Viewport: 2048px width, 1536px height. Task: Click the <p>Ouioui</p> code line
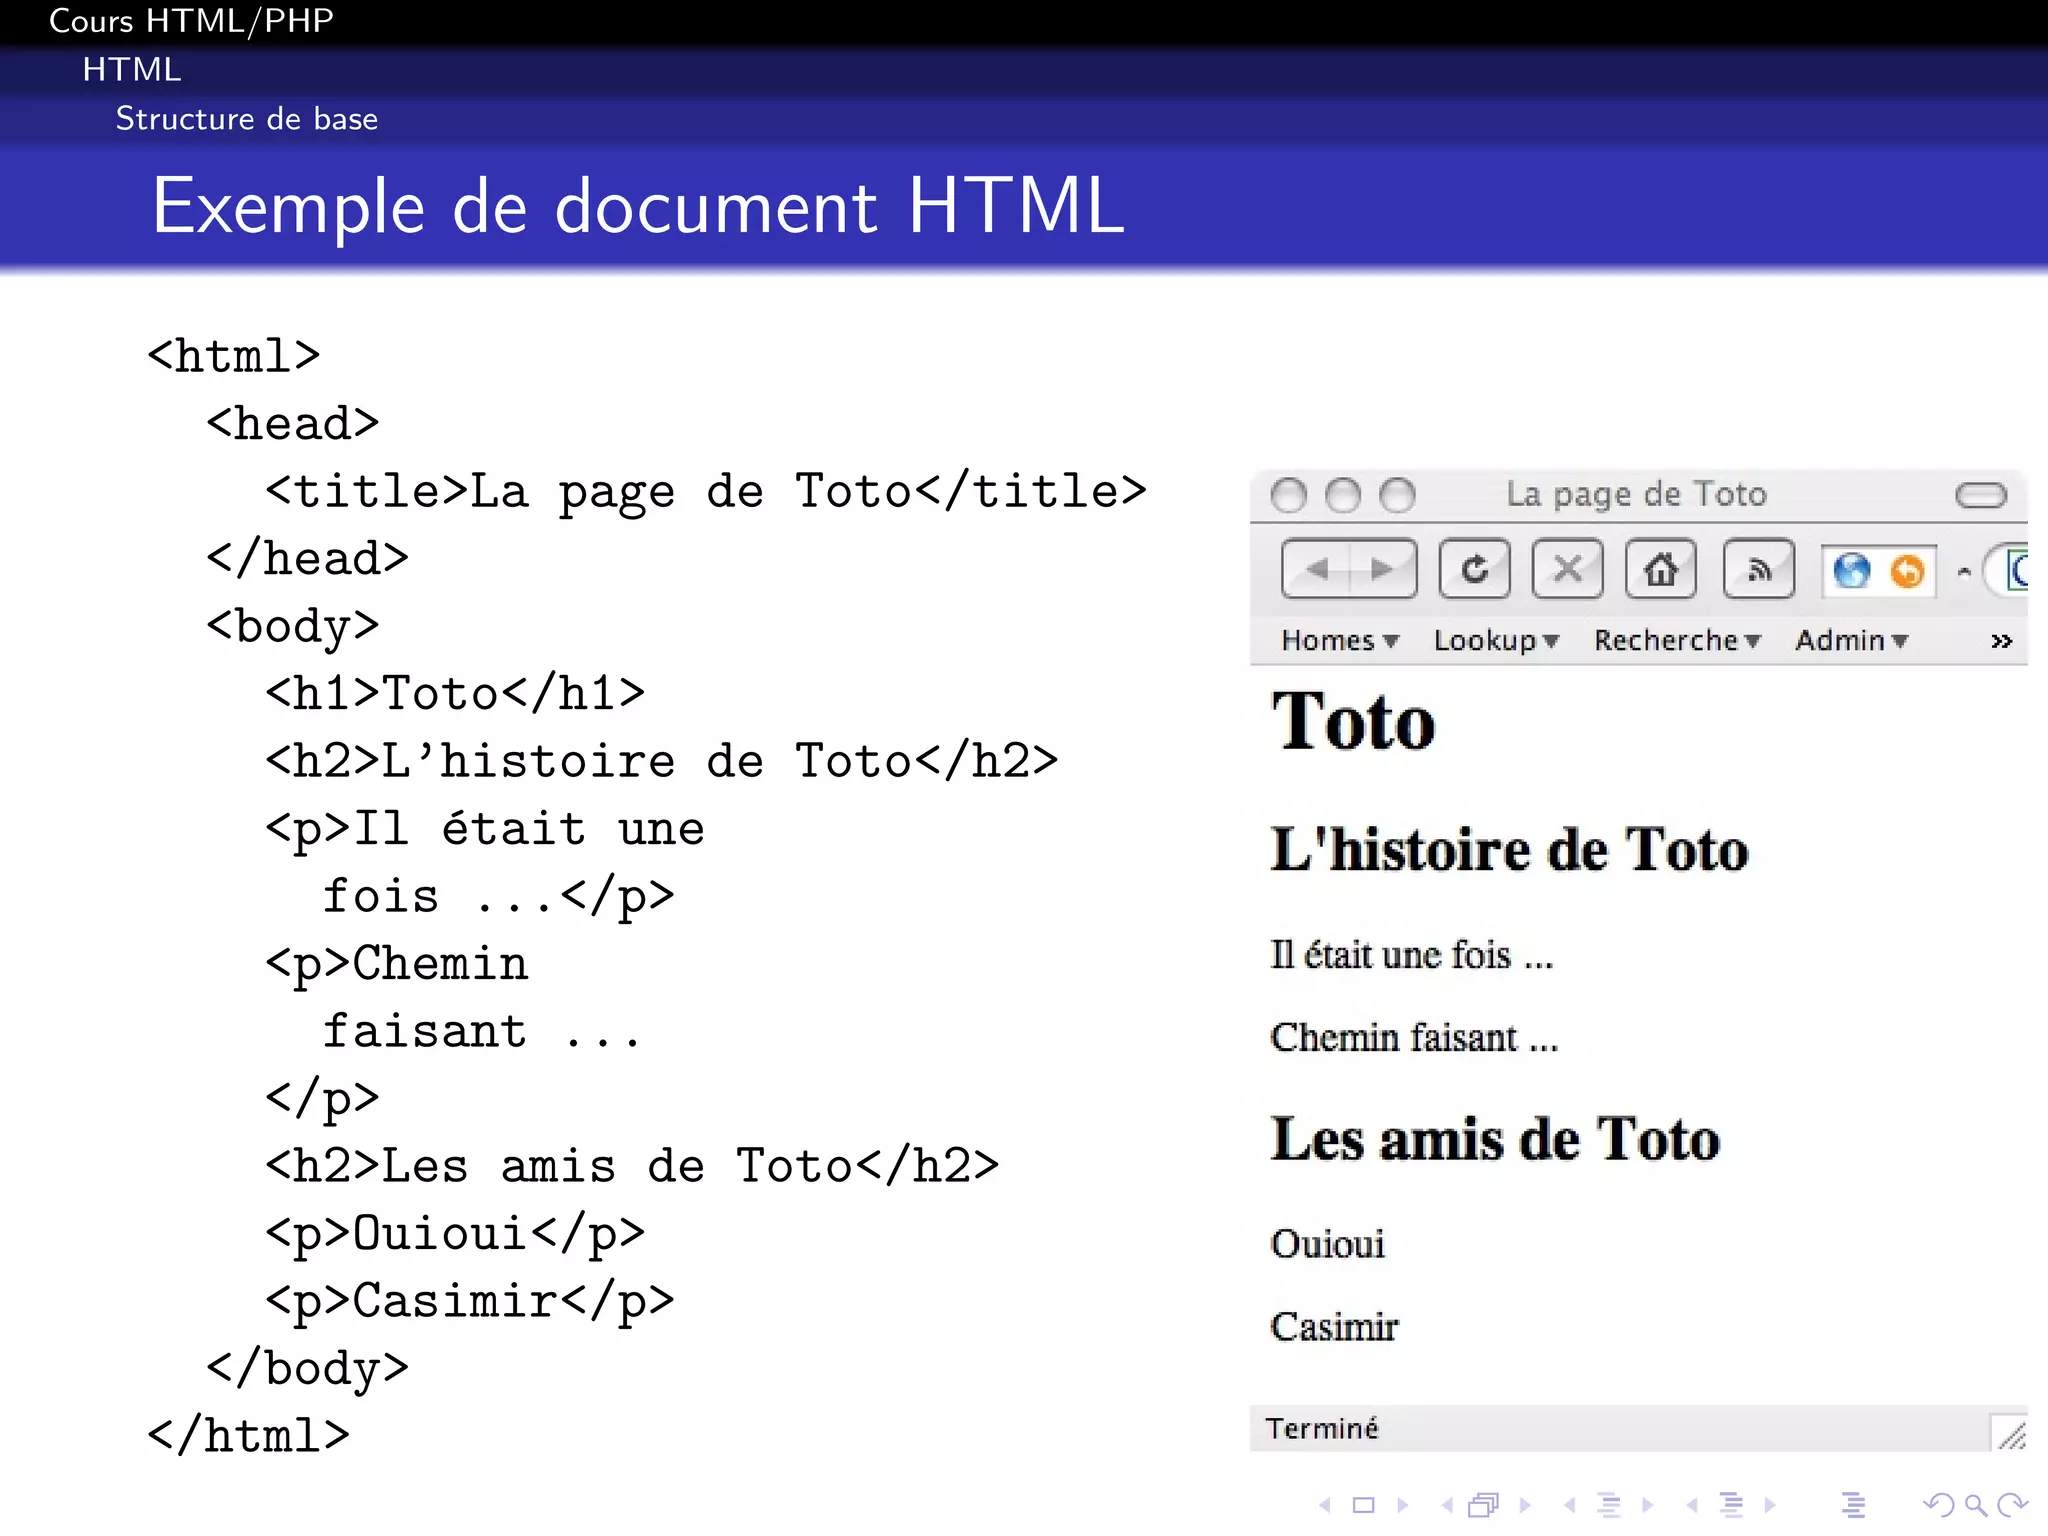[x=455, y=1234]
